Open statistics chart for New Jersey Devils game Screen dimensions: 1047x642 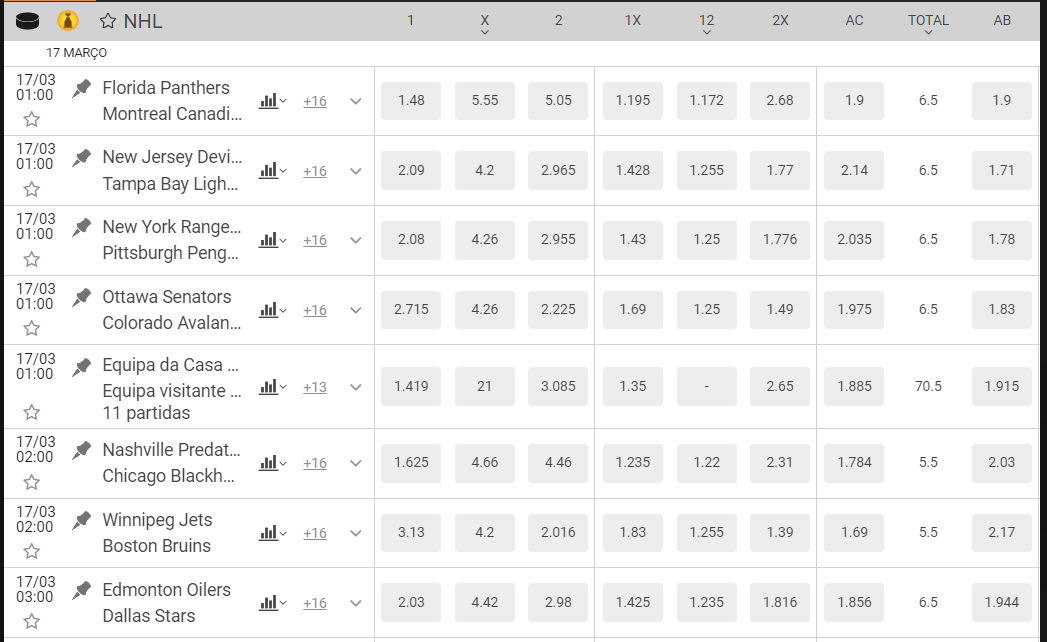(268, 171)
